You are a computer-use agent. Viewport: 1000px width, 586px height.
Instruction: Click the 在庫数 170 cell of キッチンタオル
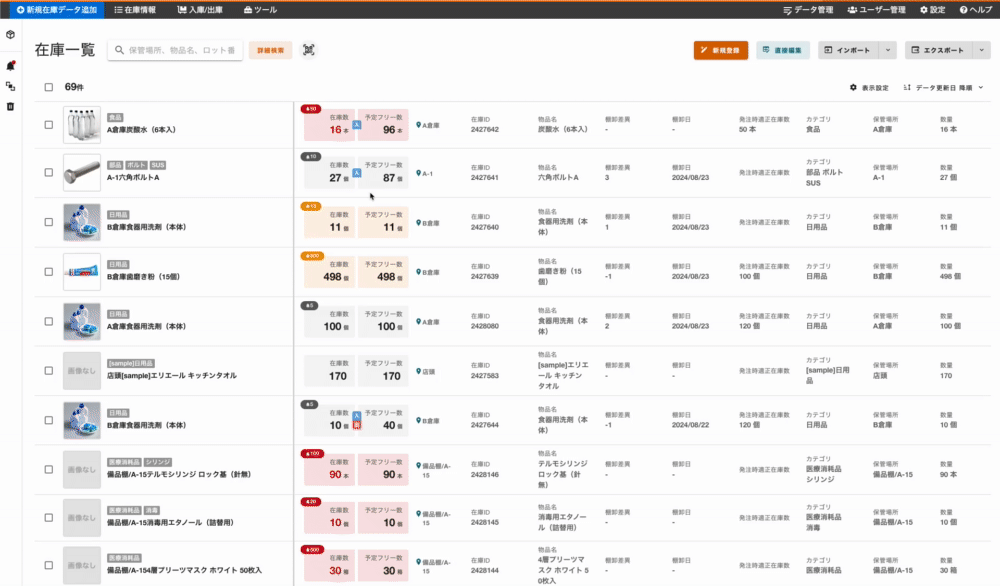tap(329, 371)
